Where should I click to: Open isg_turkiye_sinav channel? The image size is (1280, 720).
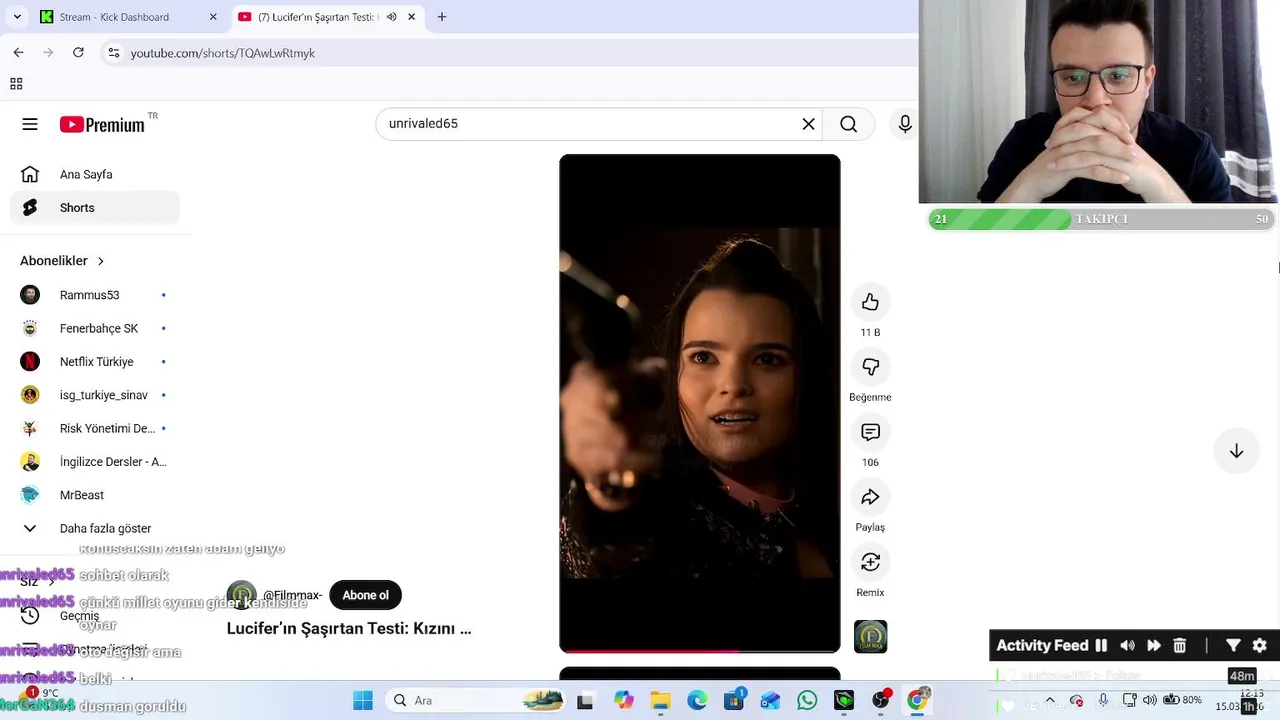click(95, 395)
